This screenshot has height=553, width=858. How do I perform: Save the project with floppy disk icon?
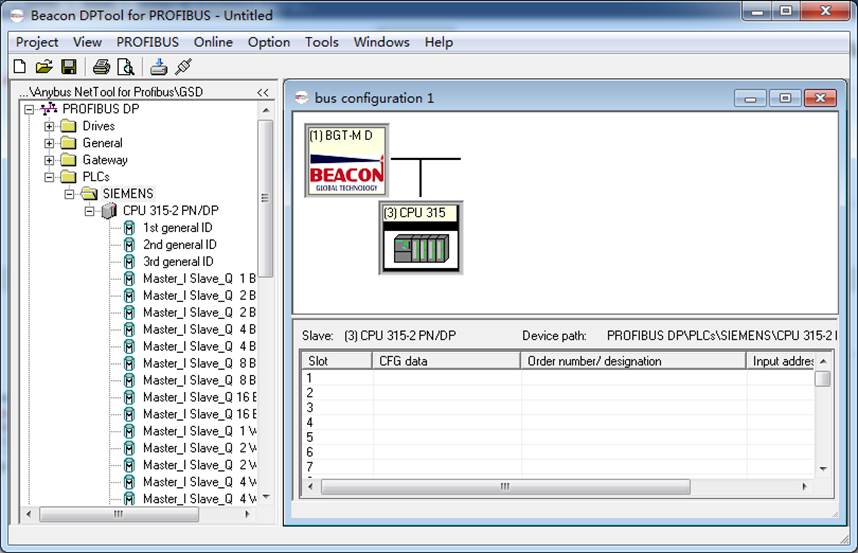(69, 67)
